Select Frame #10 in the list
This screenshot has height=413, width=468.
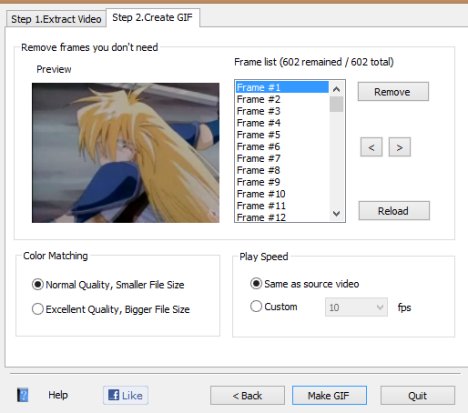pos(282,194)
